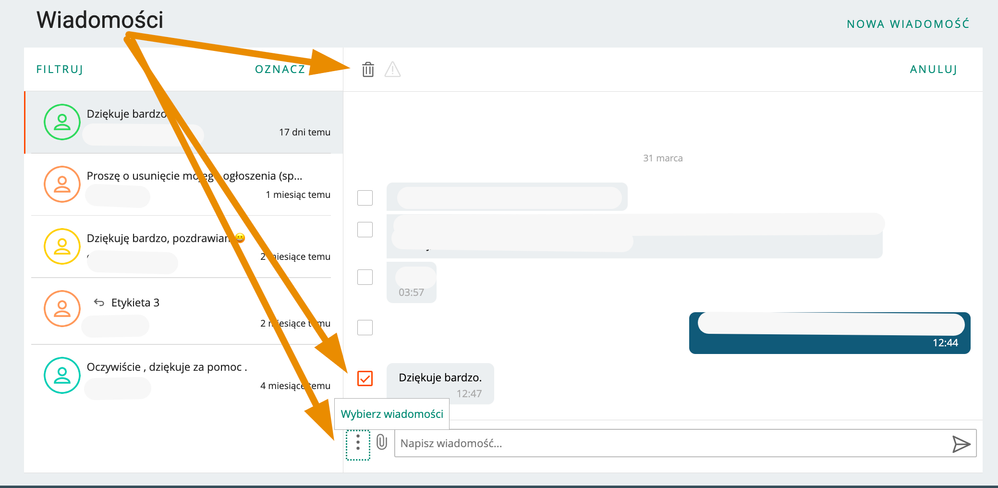Click the warning triangle report icon

[393, 69]
